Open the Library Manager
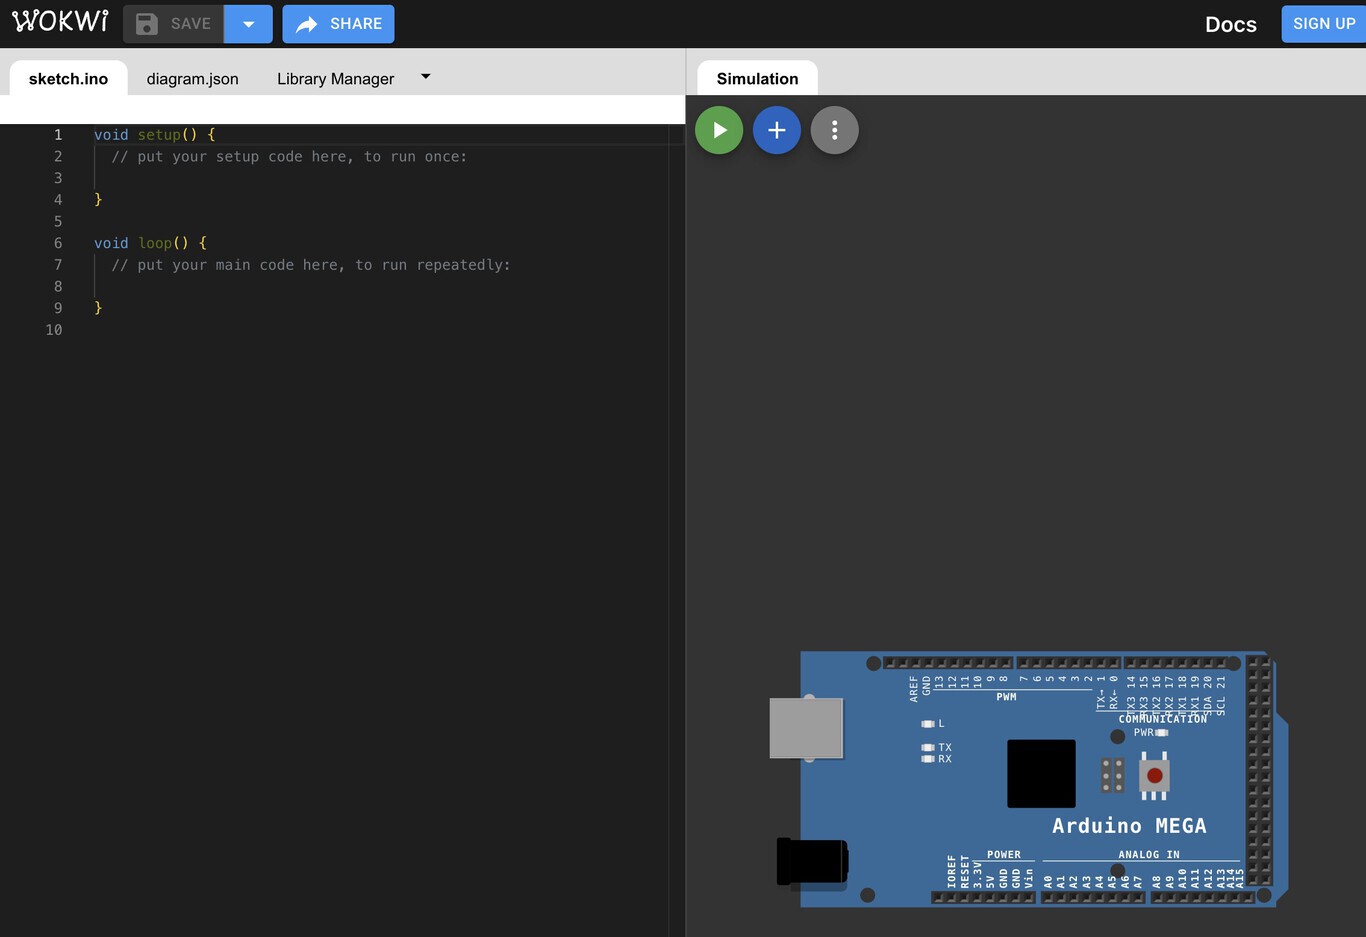Viewport: 1366px width, 937px height. point(335,78)
